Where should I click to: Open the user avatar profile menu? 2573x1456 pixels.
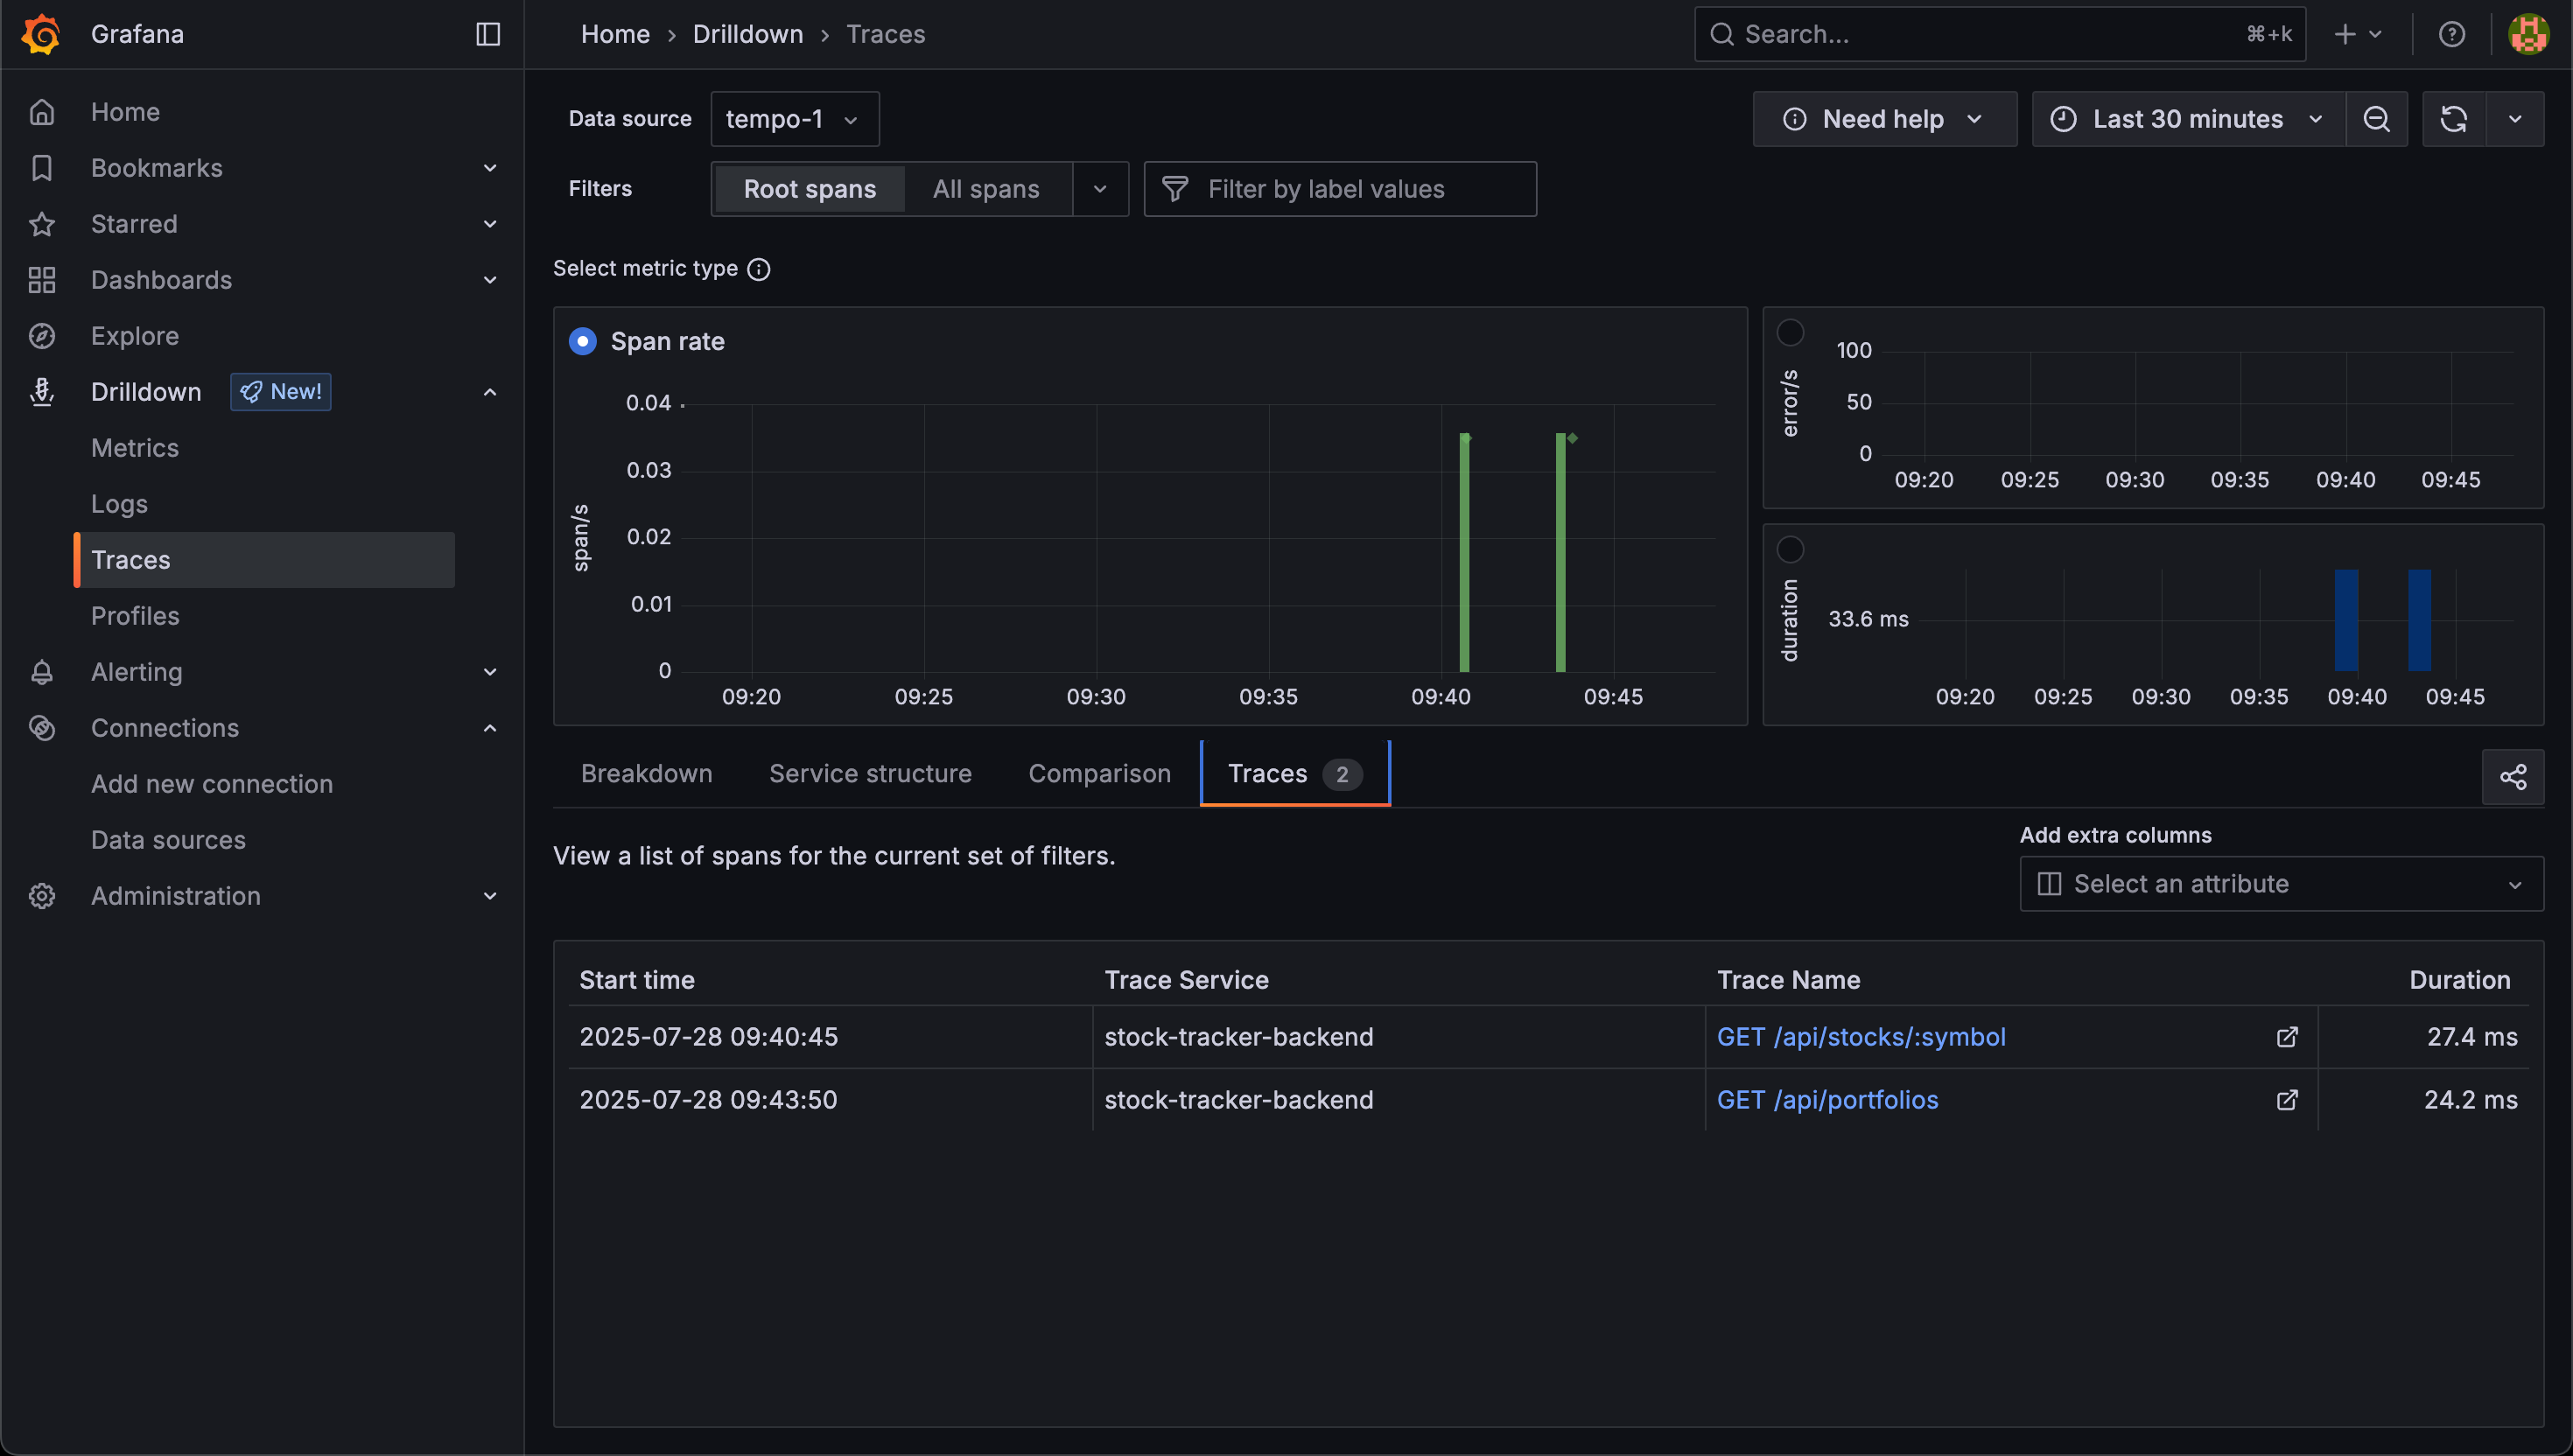click(2528, 34)
